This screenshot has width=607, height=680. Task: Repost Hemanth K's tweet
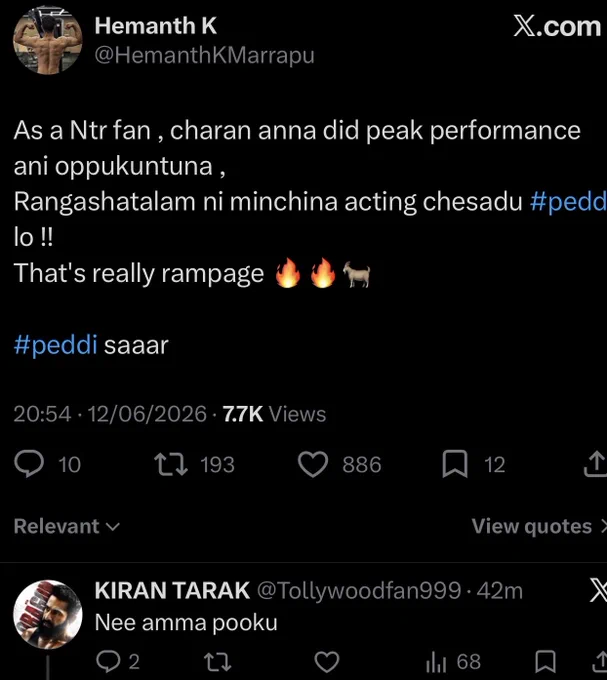pyautogui.click(x=172, y=464)
